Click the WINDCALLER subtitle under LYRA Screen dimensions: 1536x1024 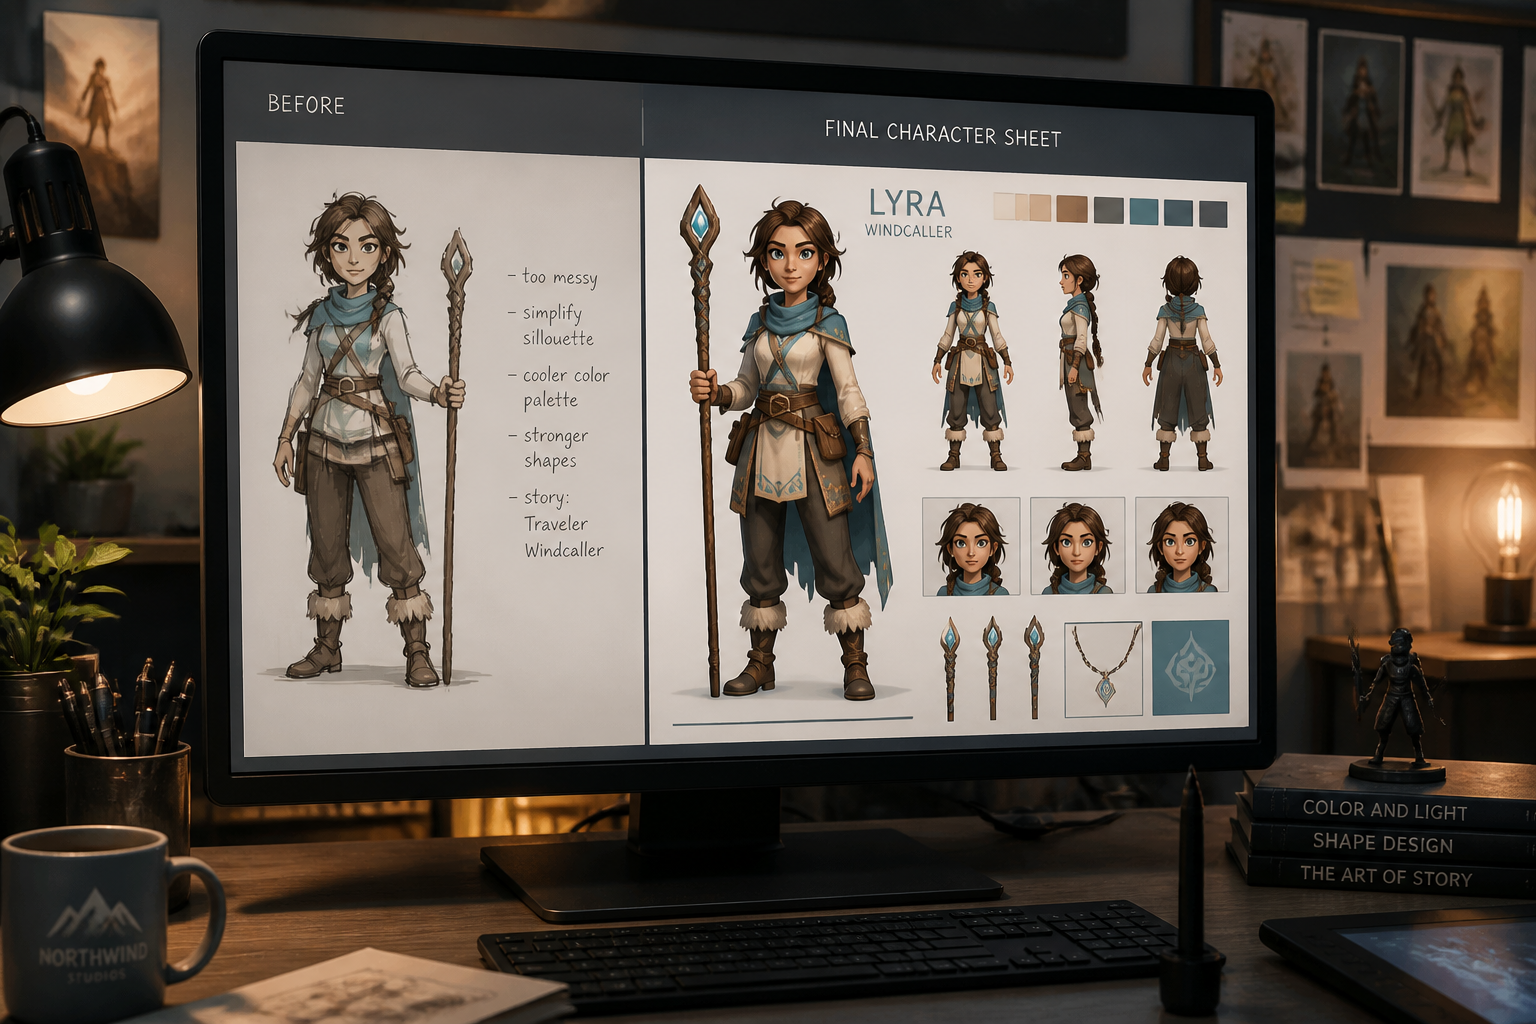909,231
